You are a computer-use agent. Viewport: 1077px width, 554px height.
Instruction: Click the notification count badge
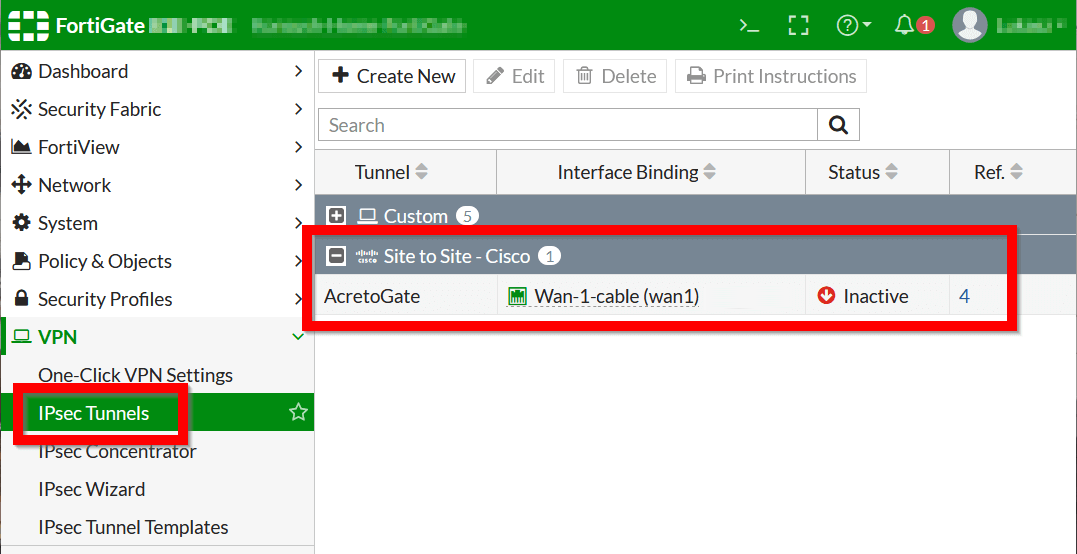click(x=925, y=26)
